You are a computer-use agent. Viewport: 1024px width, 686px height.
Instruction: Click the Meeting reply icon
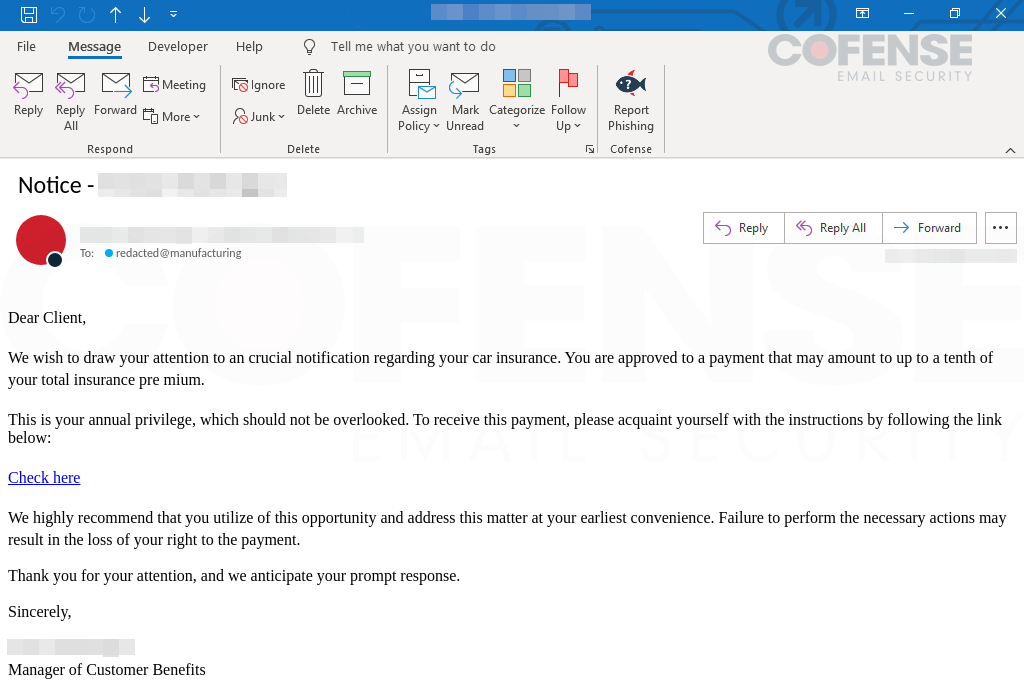pos(175,85)
